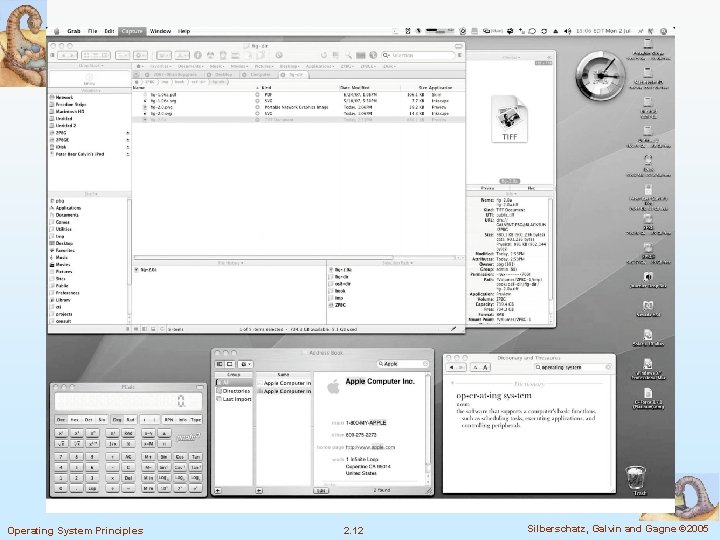720x540 pixels.
Task: Select the fig-2.0.svg file row
Action: [x=298, y=113]
